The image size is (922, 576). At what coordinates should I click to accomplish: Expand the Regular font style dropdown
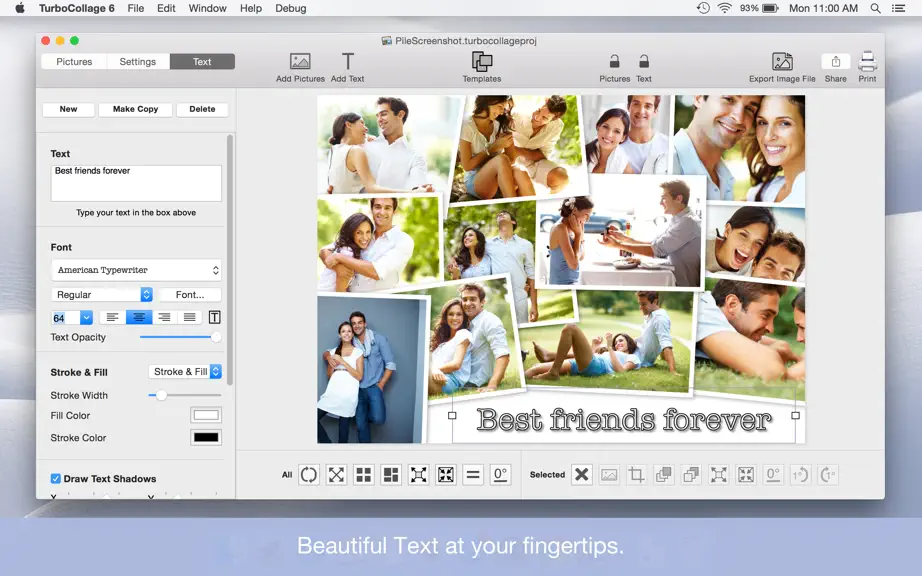point(102,294)
